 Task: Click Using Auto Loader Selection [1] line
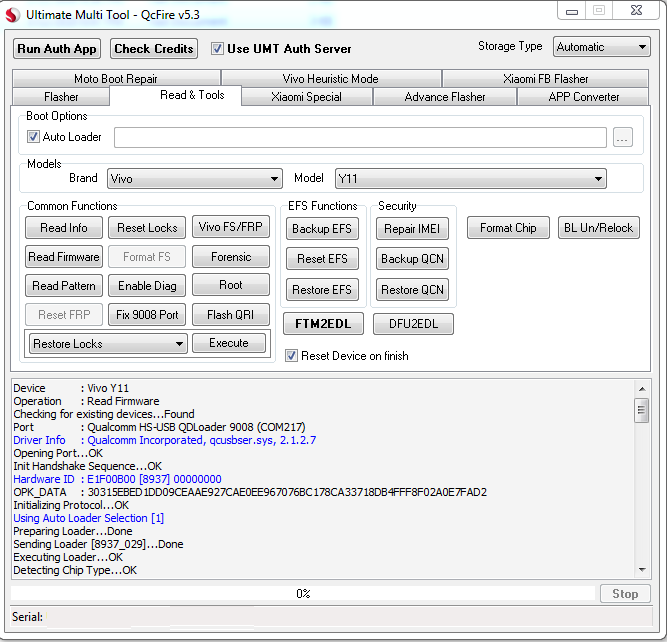pyautogui.click(x=88, y=518)
